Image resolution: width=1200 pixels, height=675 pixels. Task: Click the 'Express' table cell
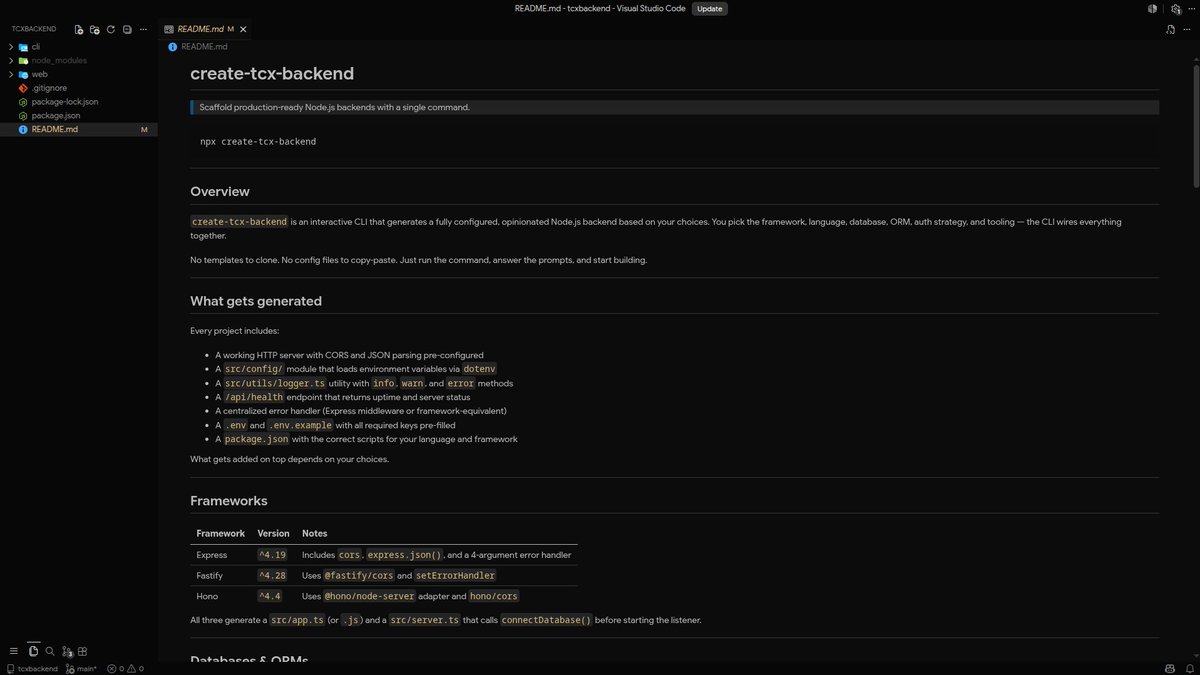(212, 554)
